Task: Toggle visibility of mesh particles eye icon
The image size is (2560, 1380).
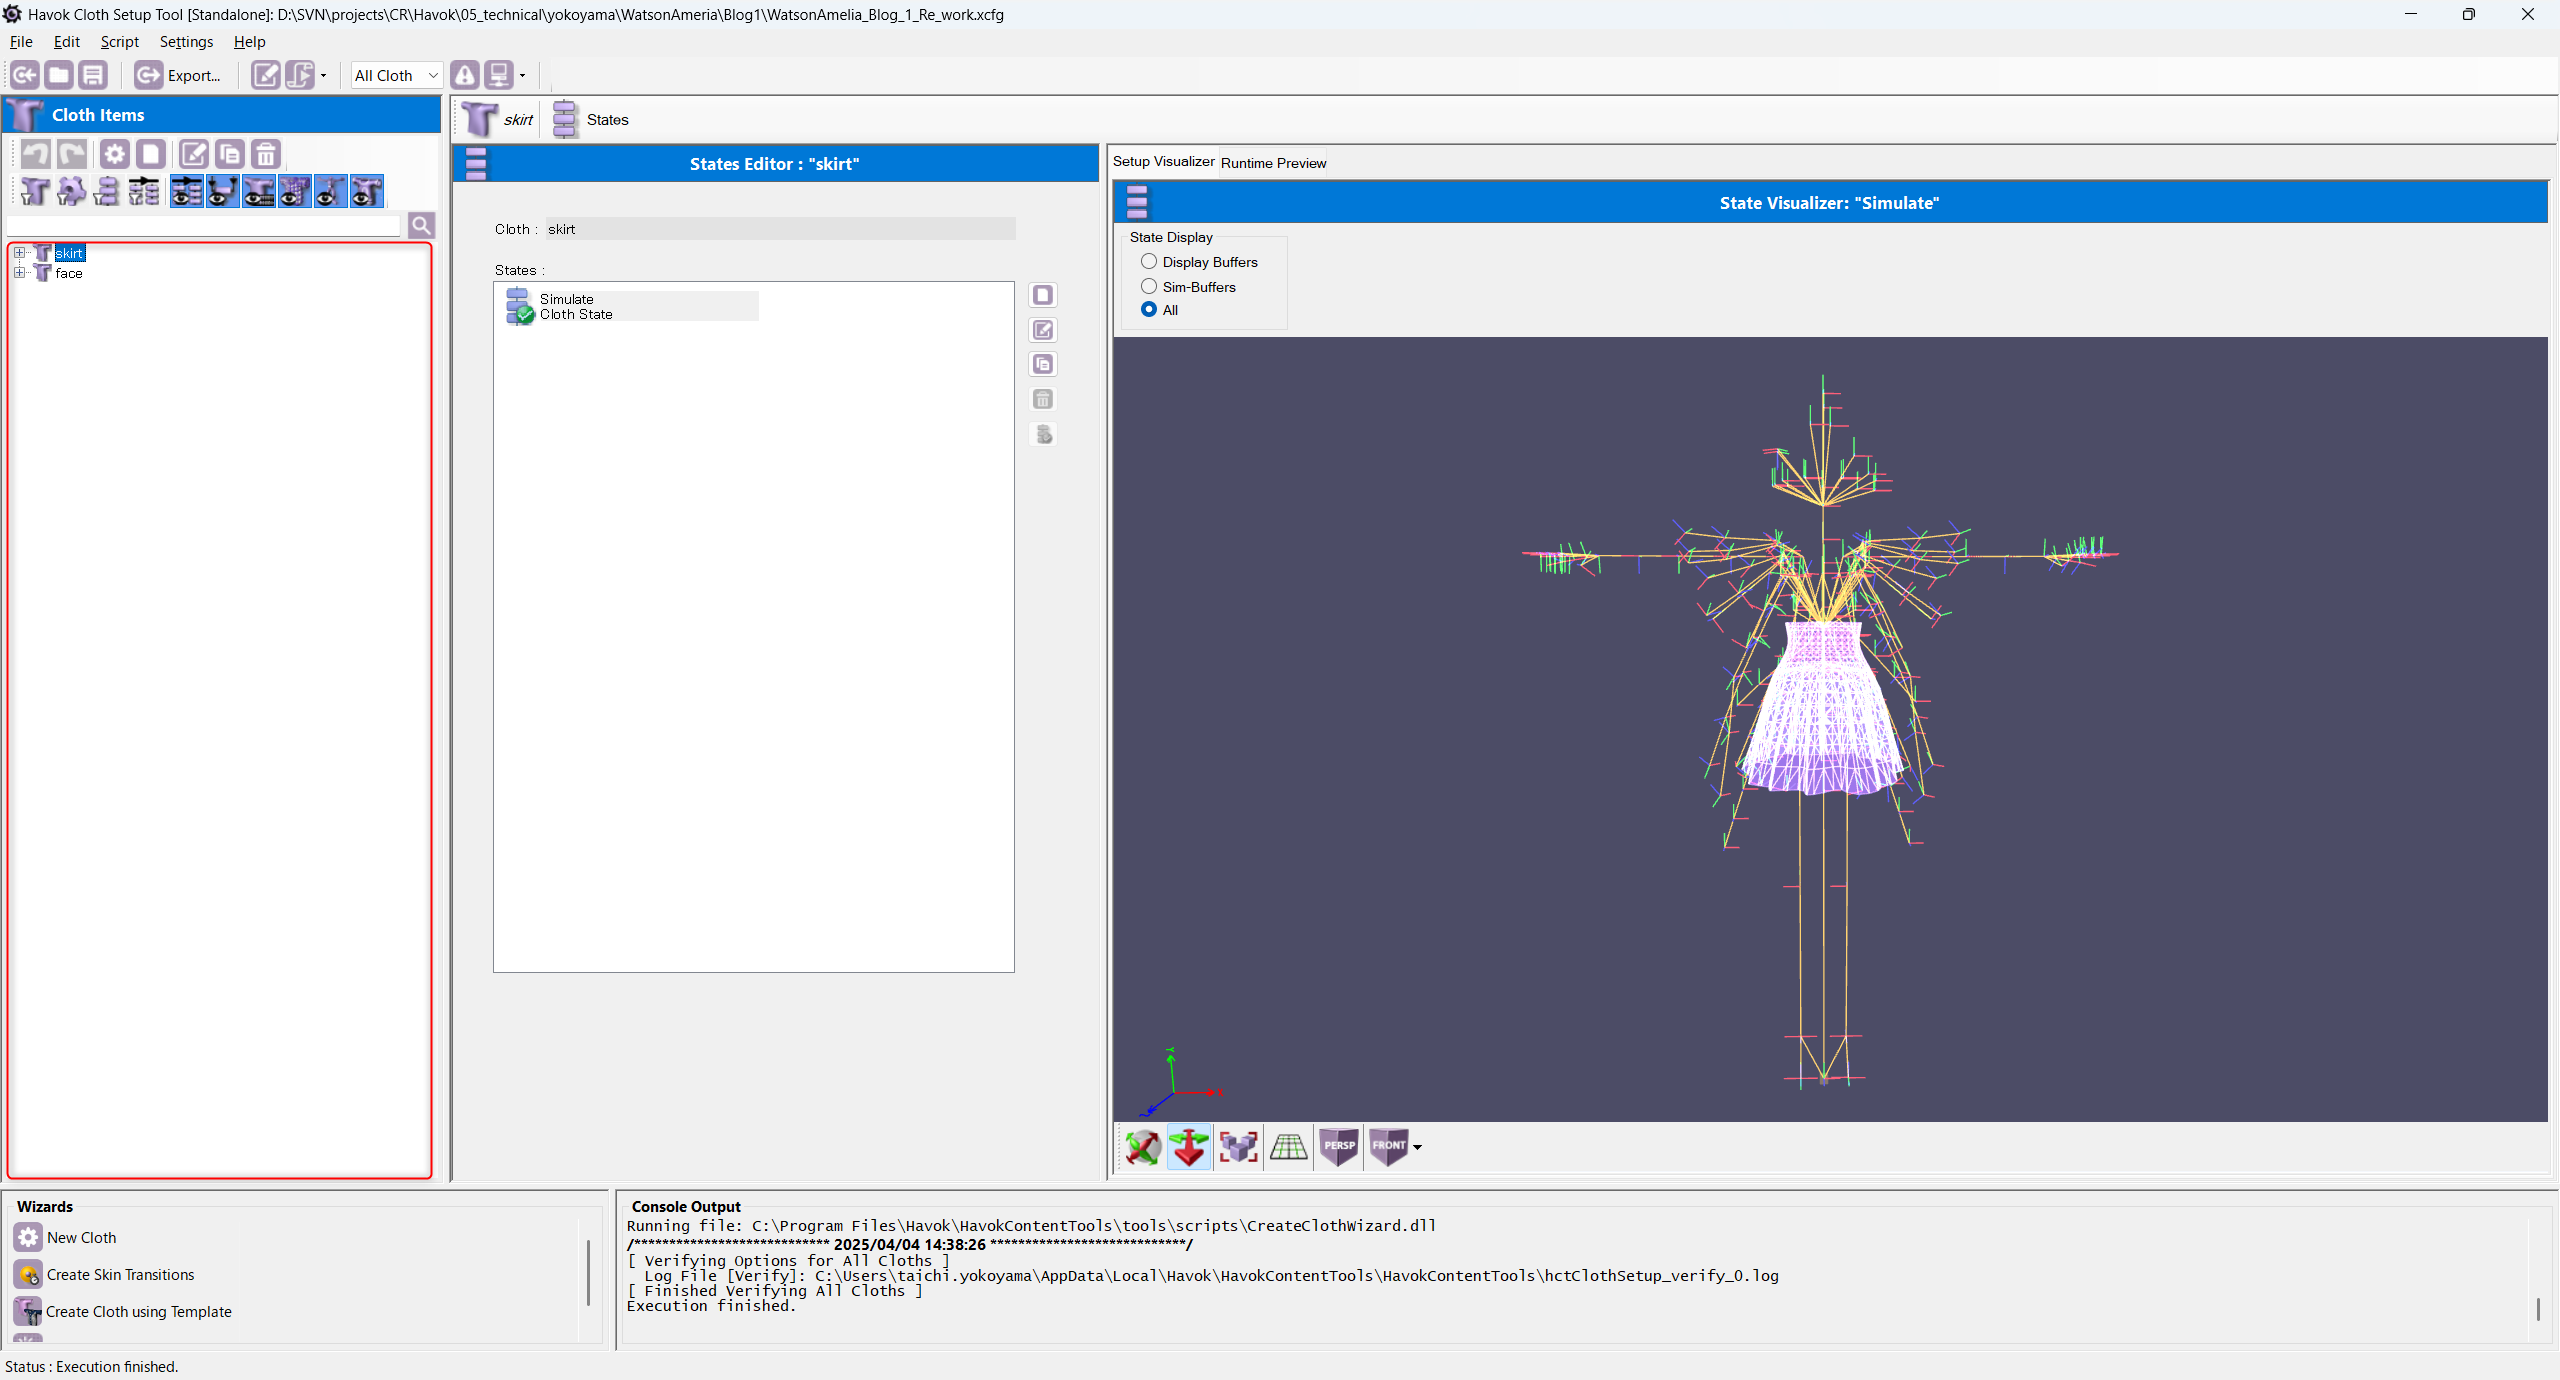Action: 295,191
